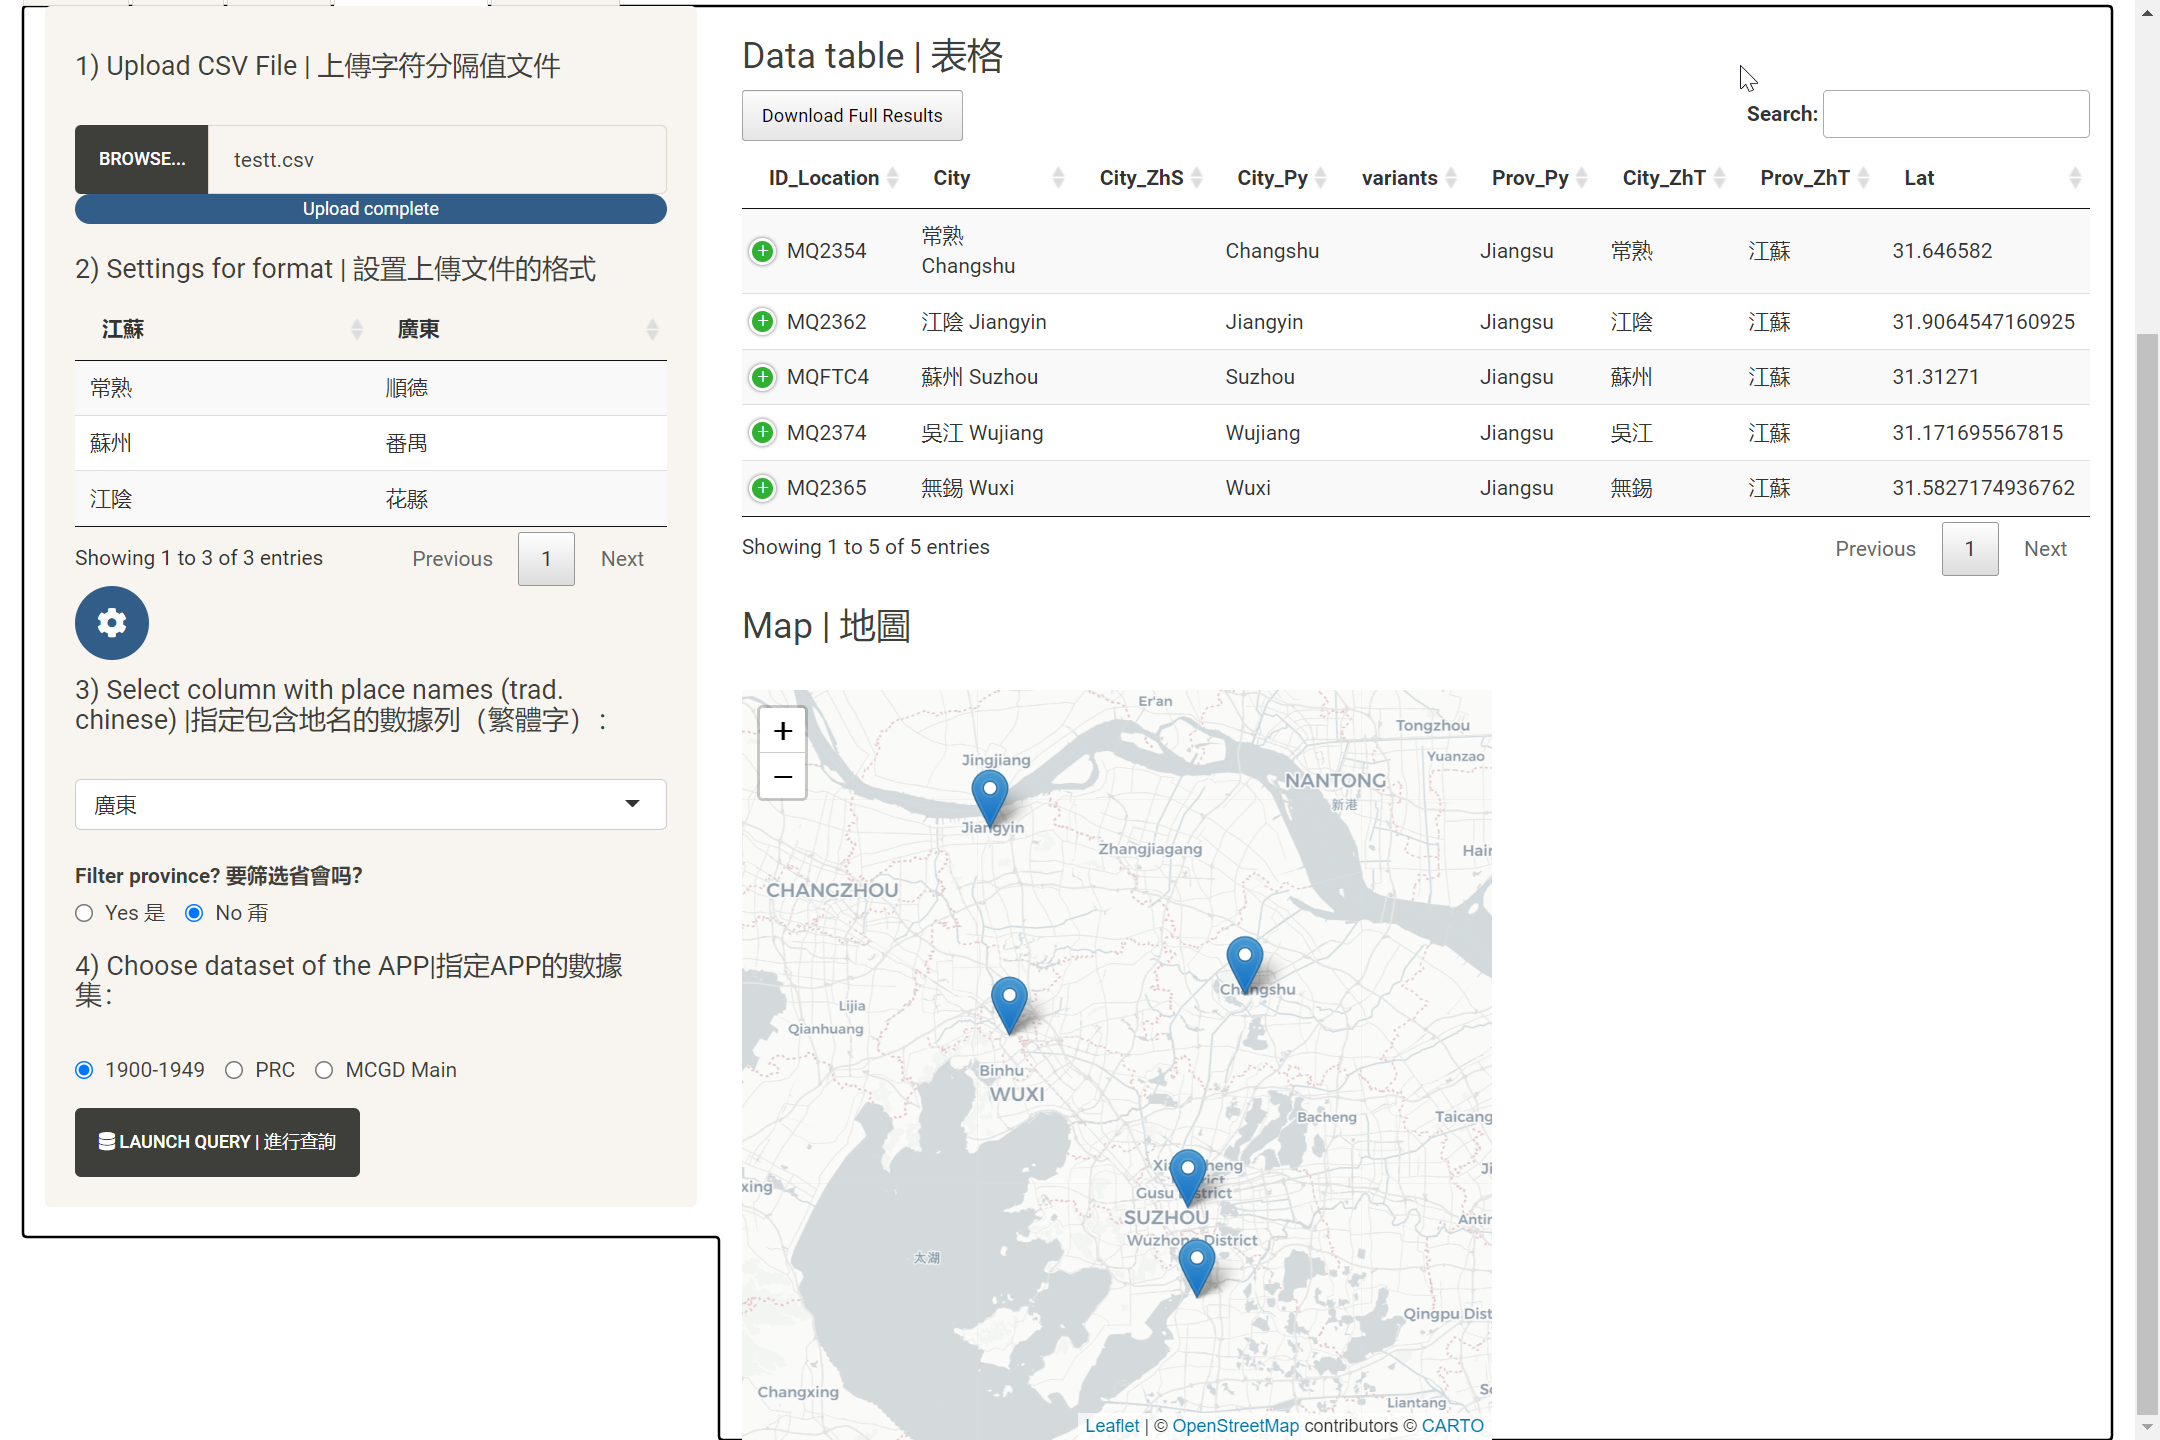Select the MCGD Main dataset
2160x1440 pixels.
pos(324,1070)
